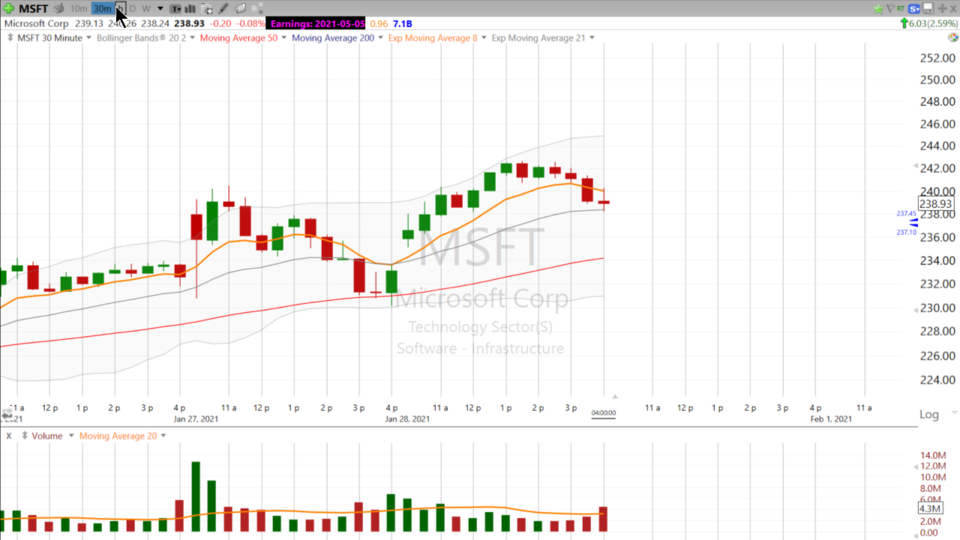The height and width of the screenshot is (540, 960).
Task: Click the 14.0M volume axis label
Action: click(x=932, y=455)
